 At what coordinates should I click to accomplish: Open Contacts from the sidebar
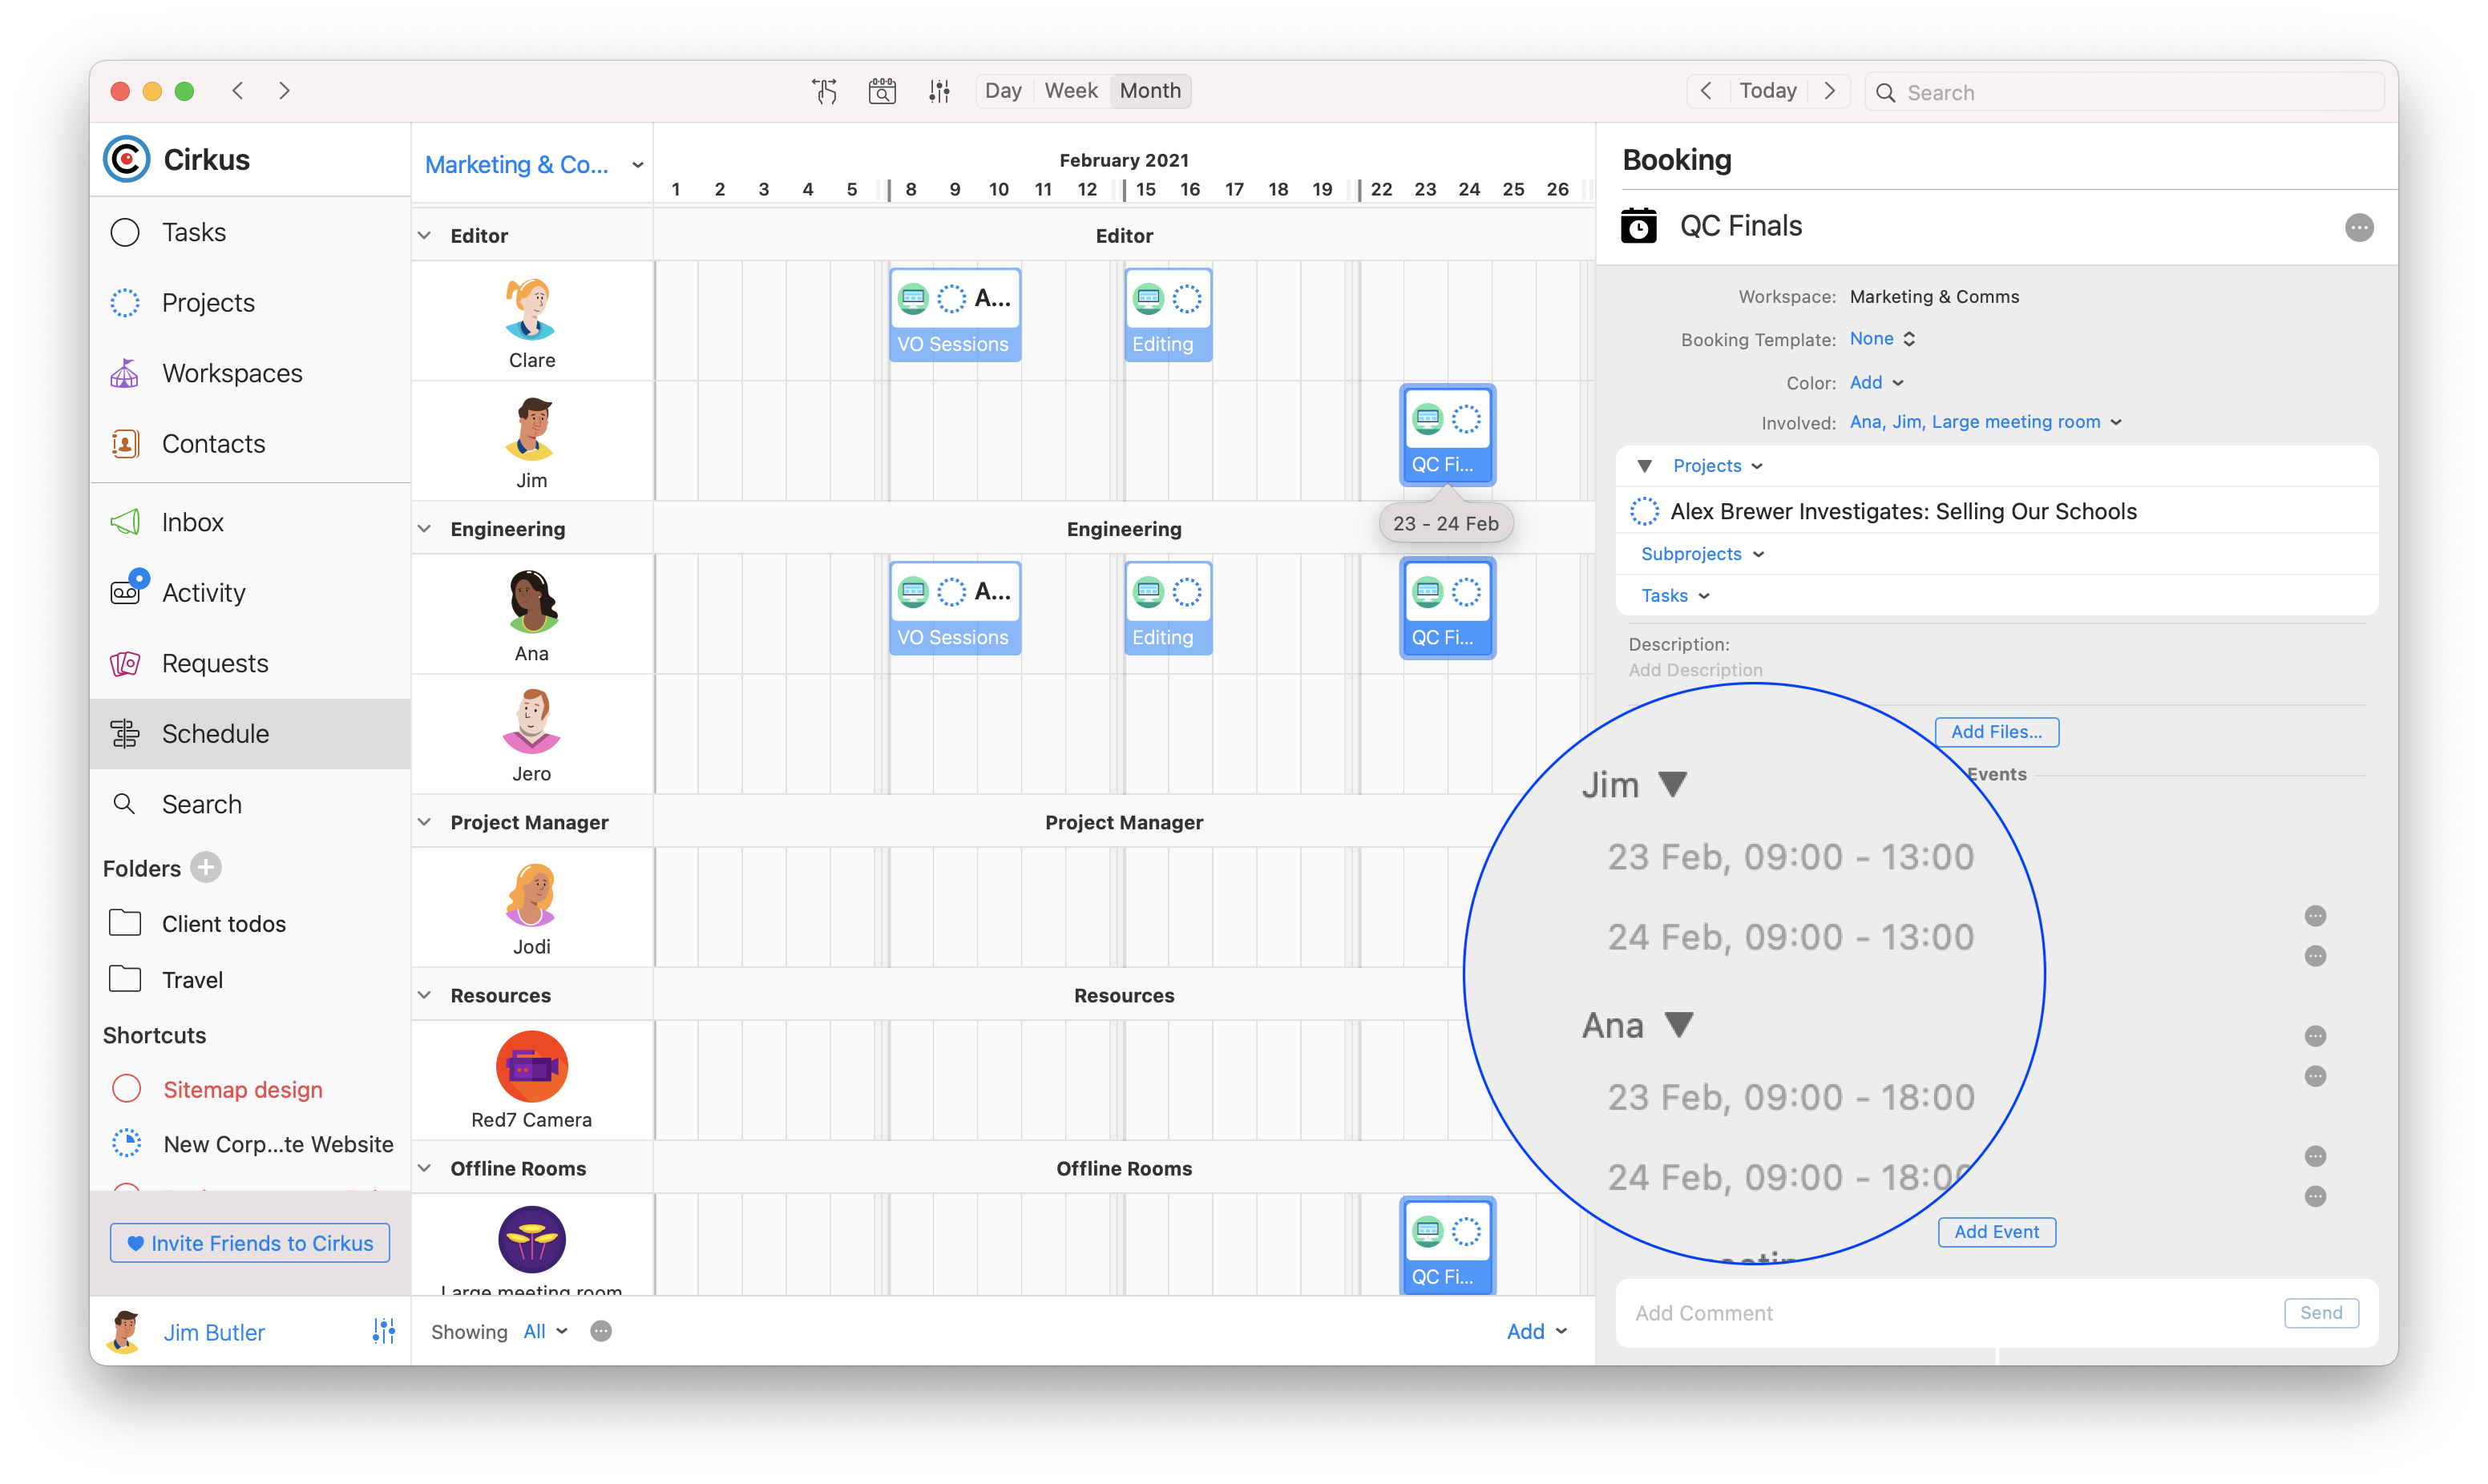point(250,443)
